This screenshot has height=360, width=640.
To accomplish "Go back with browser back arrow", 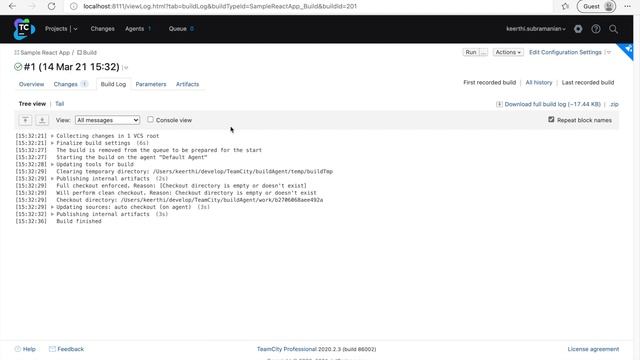I will click(x=12, y=6).
